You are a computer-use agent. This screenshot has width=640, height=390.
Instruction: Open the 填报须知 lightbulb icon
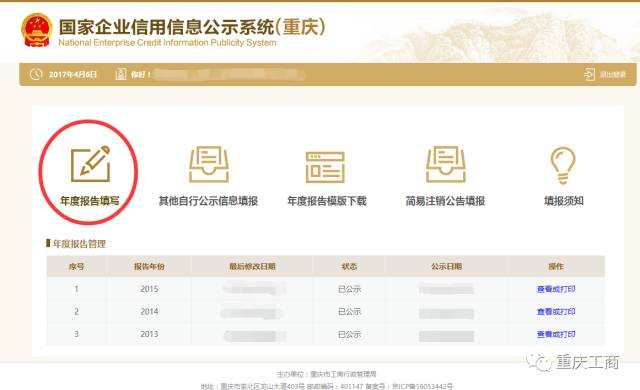pyautogui.click(x=563, y=165)
